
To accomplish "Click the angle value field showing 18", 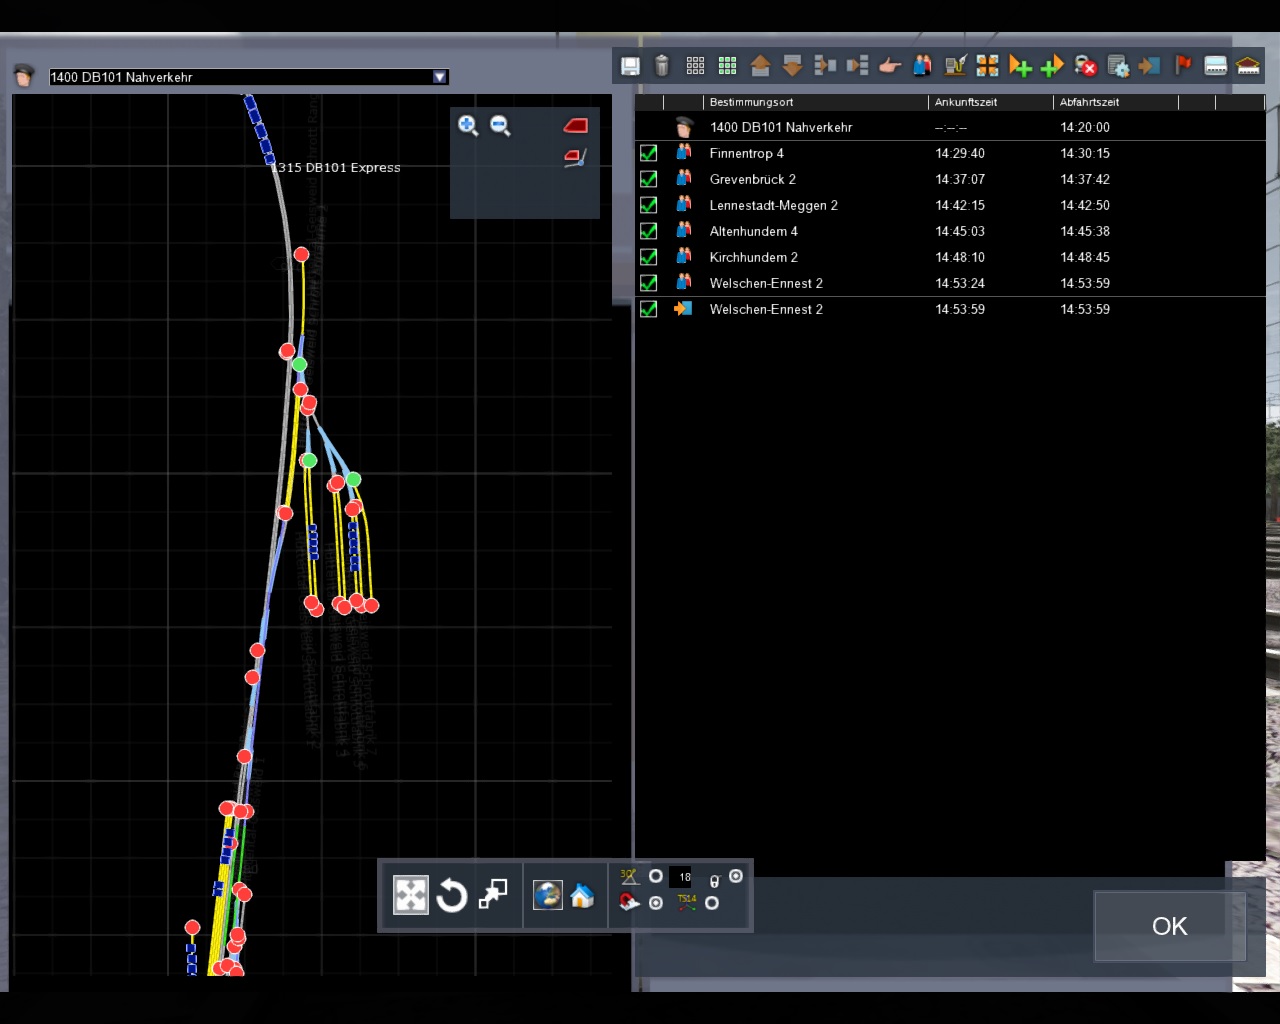I will click(x=685, y=877).
